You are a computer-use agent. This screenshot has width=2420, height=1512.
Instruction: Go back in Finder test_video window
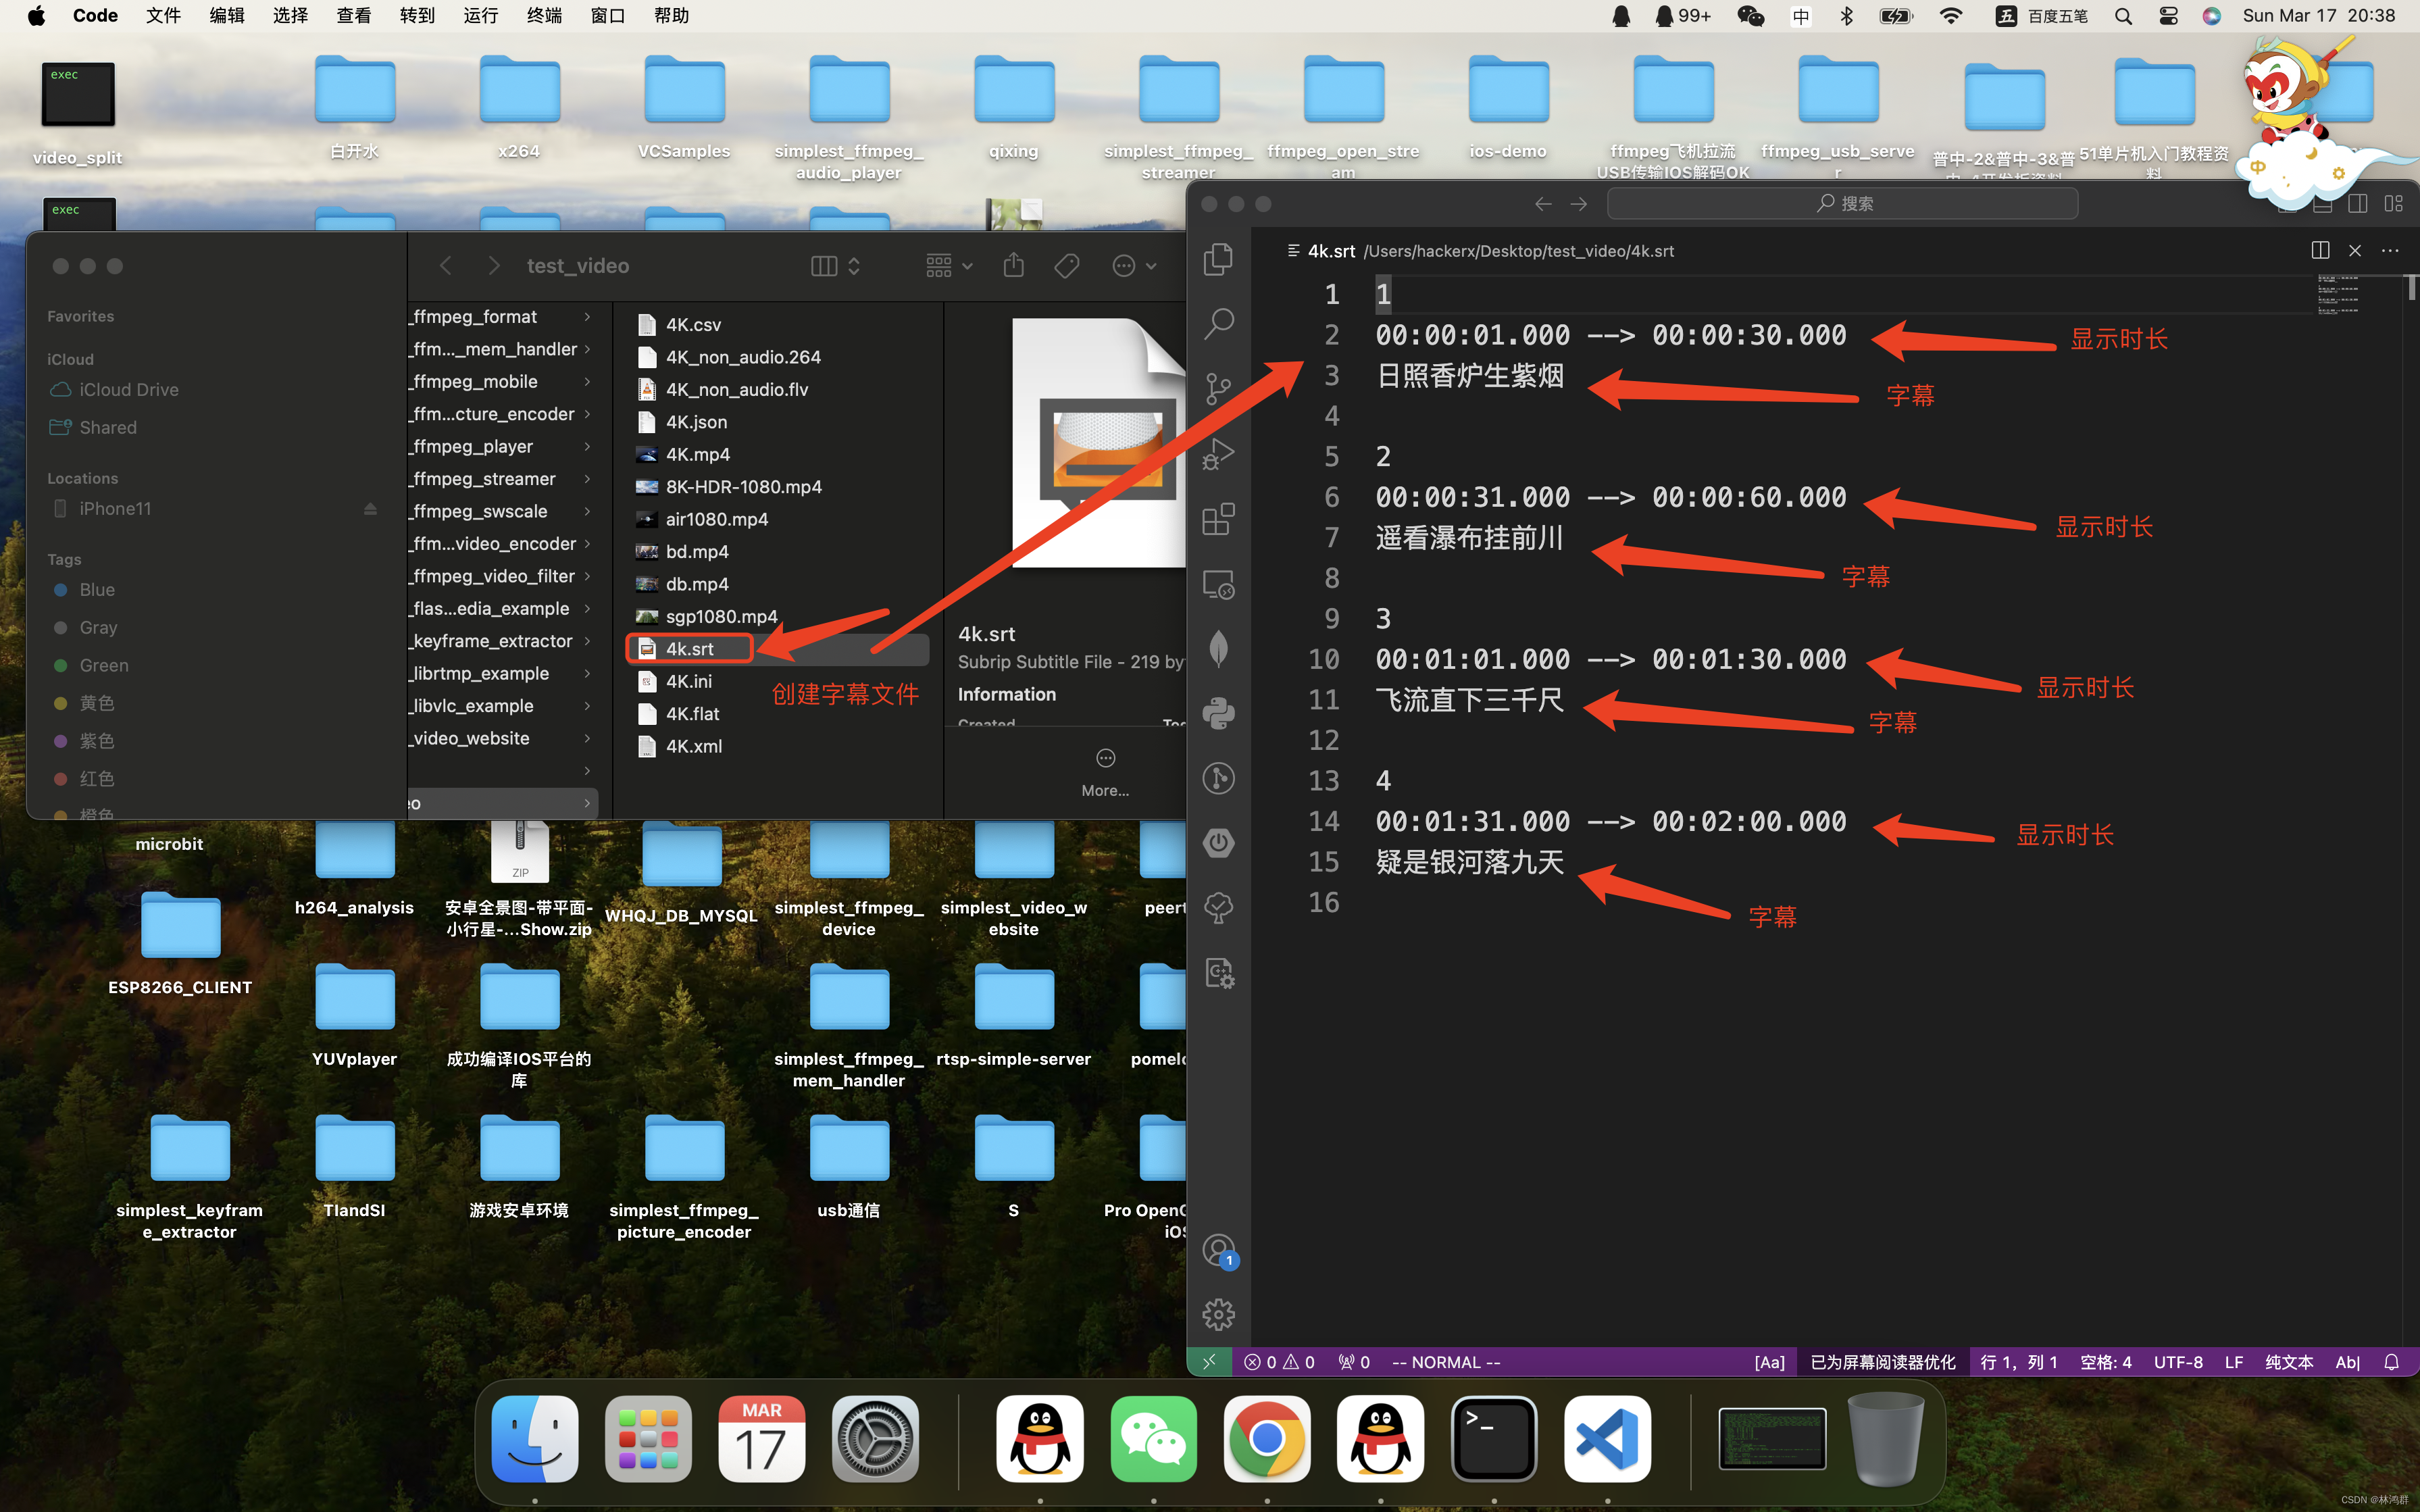click(446, 265)
